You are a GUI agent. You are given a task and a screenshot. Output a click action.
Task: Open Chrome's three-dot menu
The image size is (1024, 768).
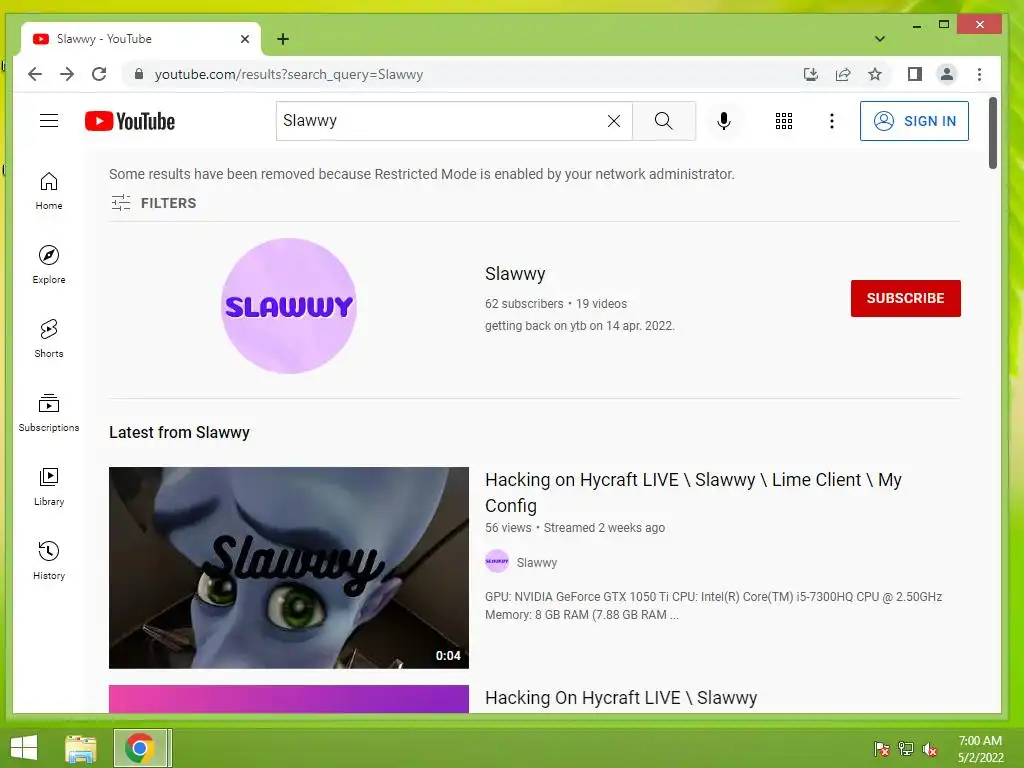979,74
